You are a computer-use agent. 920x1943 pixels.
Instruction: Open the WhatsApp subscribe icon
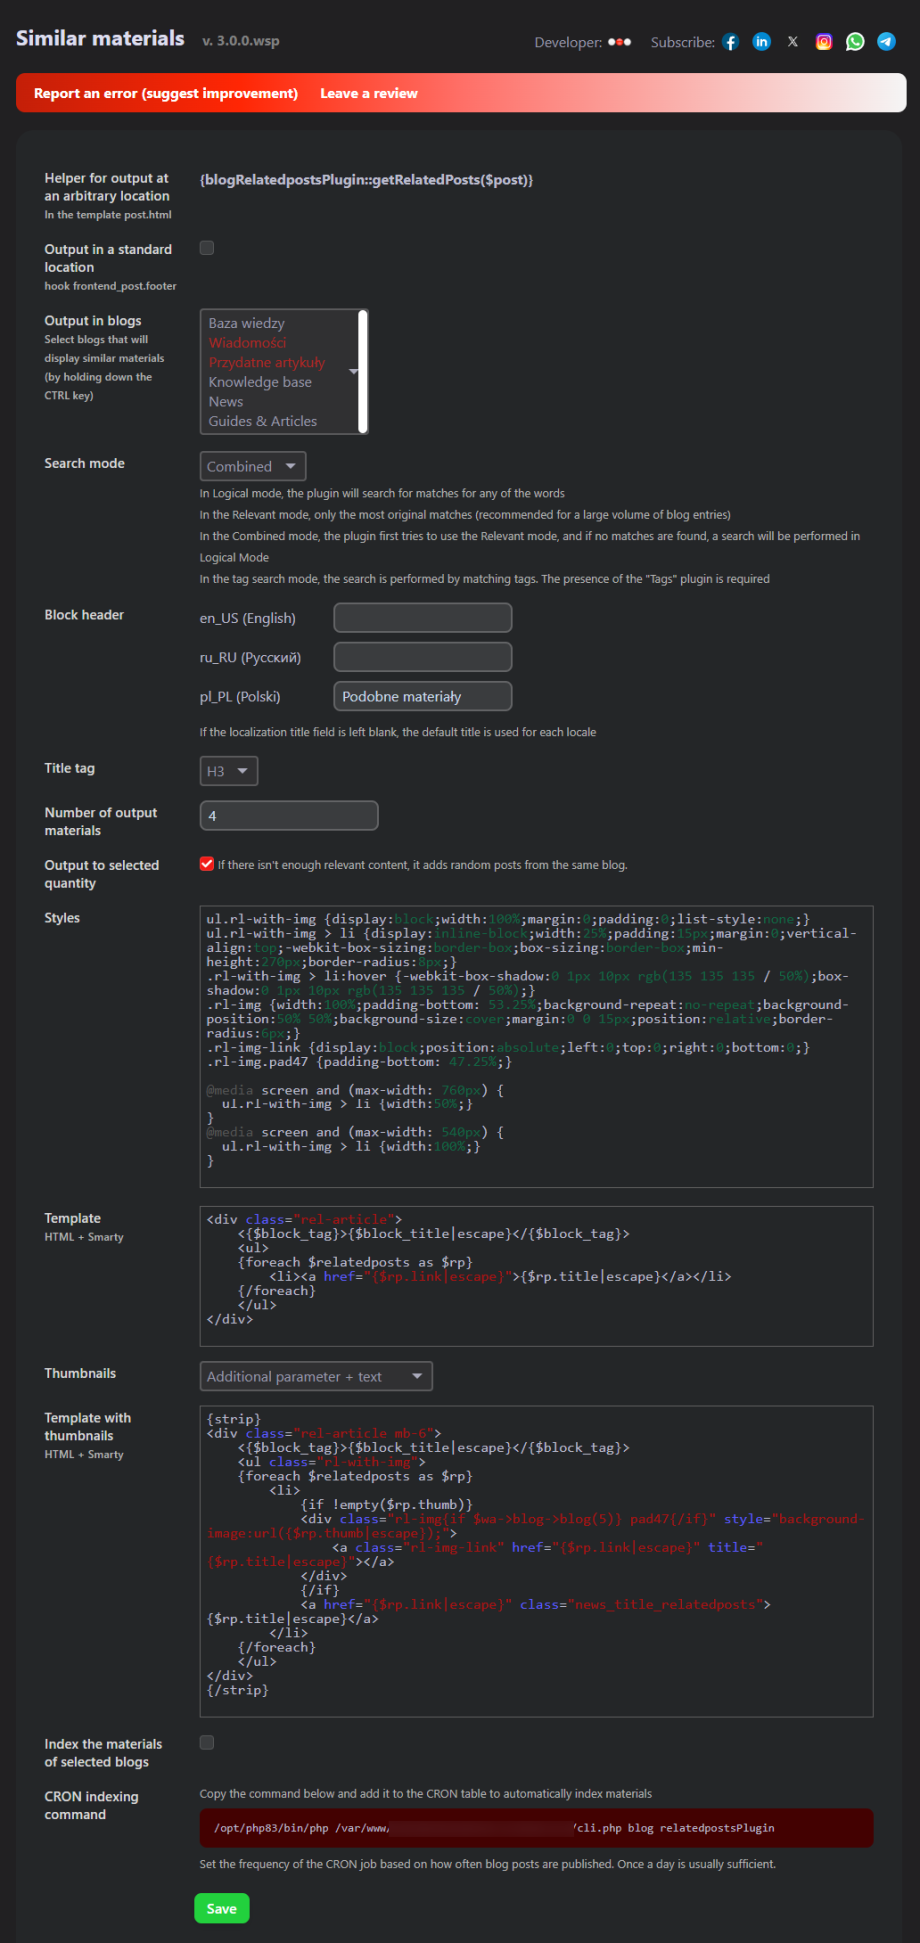tap(855, 42)
